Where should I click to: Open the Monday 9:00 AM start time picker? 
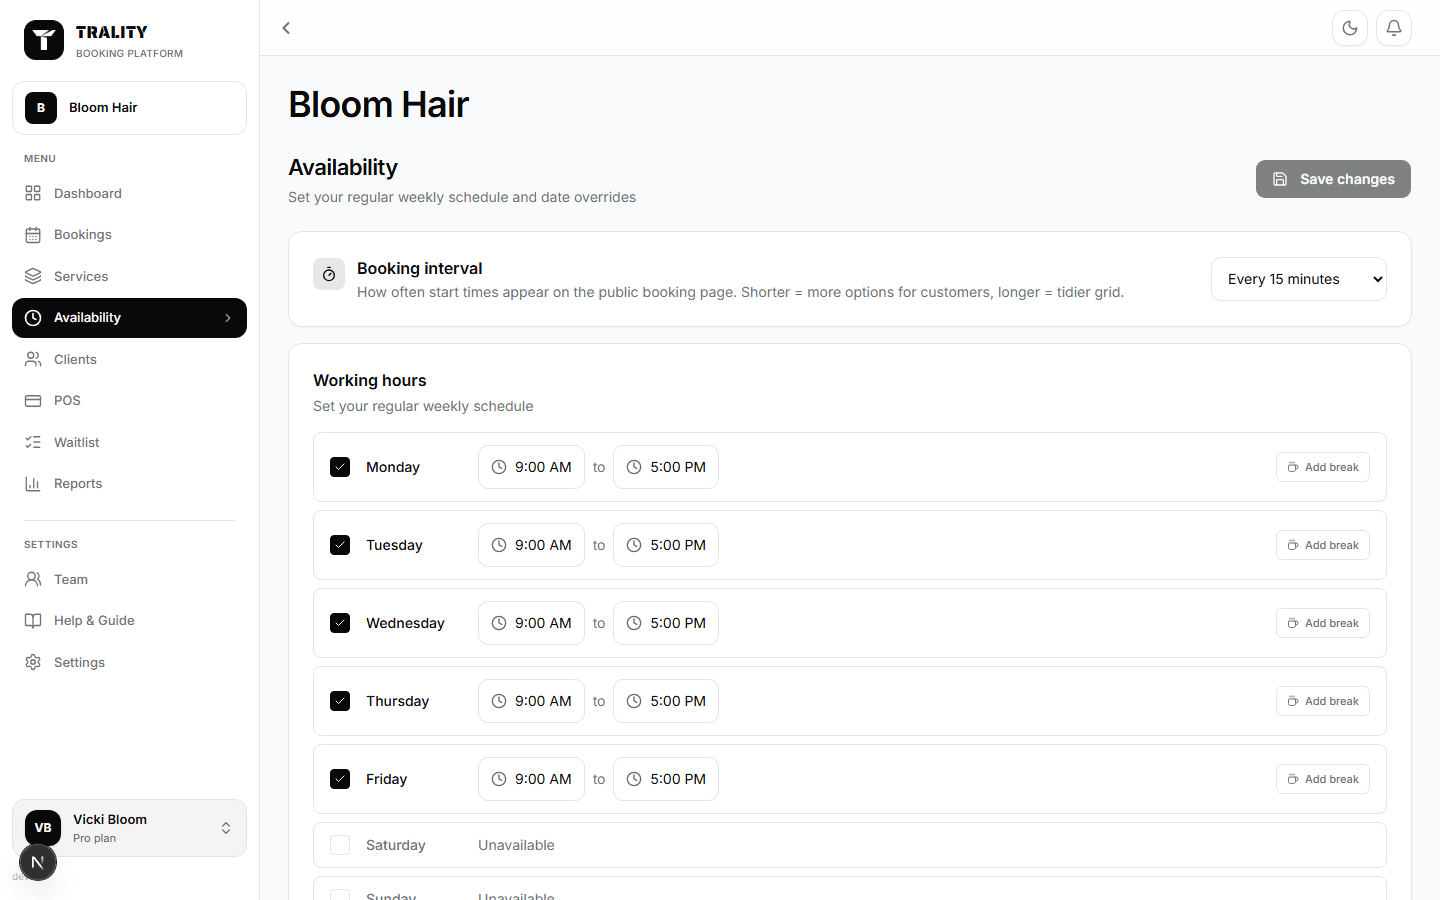(531, 467)
